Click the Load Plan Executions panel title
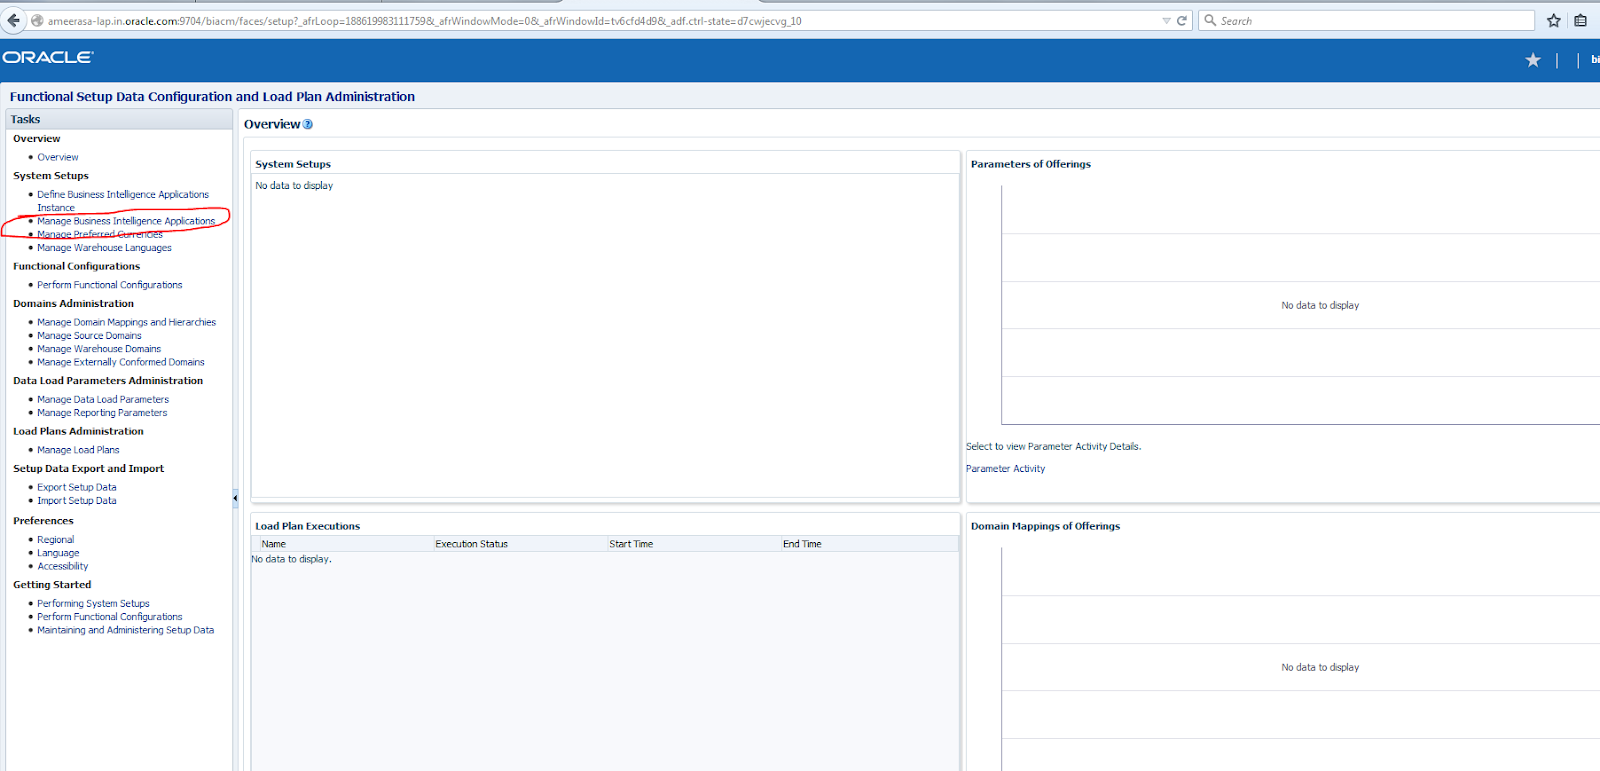Screen dimensions: 1600x771 307,526
